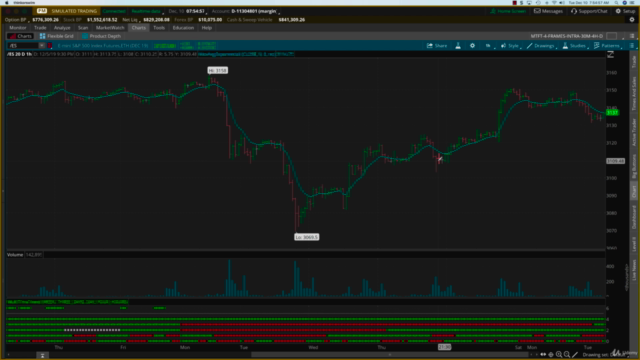Open the Setup gear menu
Image resolution: width=640 pixels, height=360 pixels.
625,11
